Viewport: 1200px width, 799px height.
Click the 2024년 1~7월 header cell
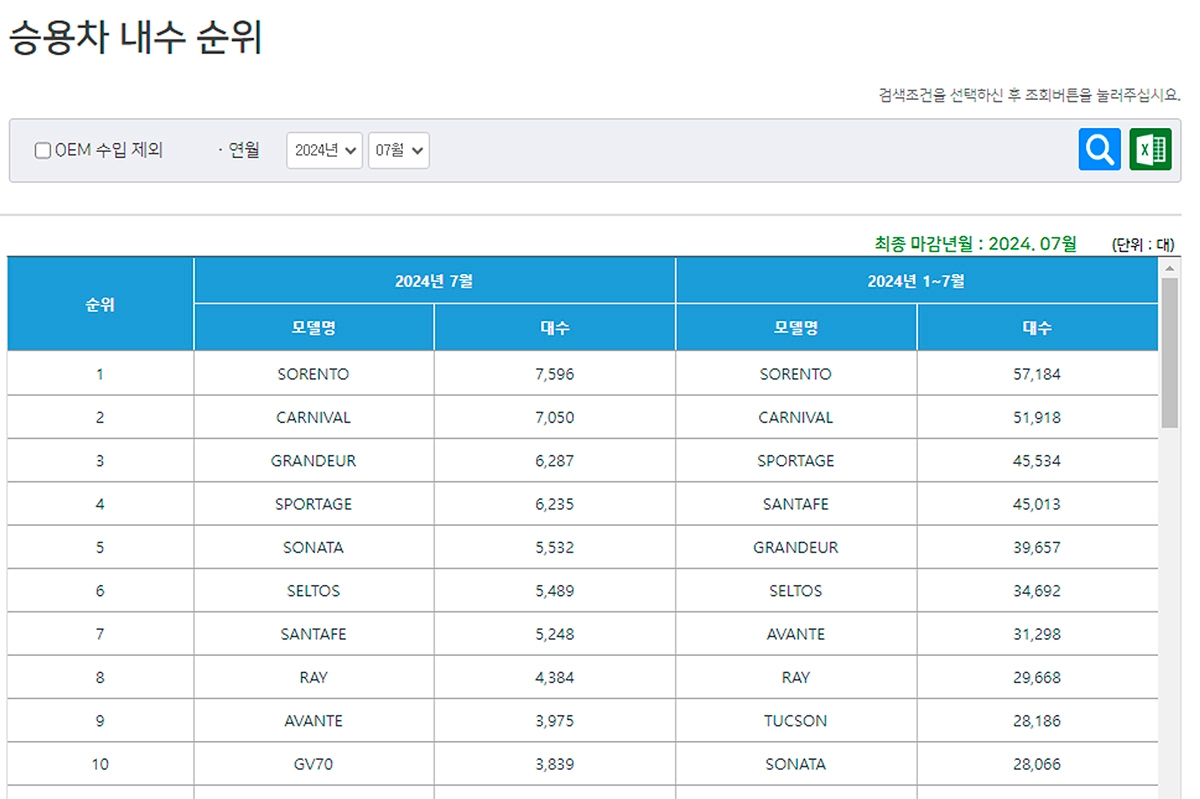point(916,281)
